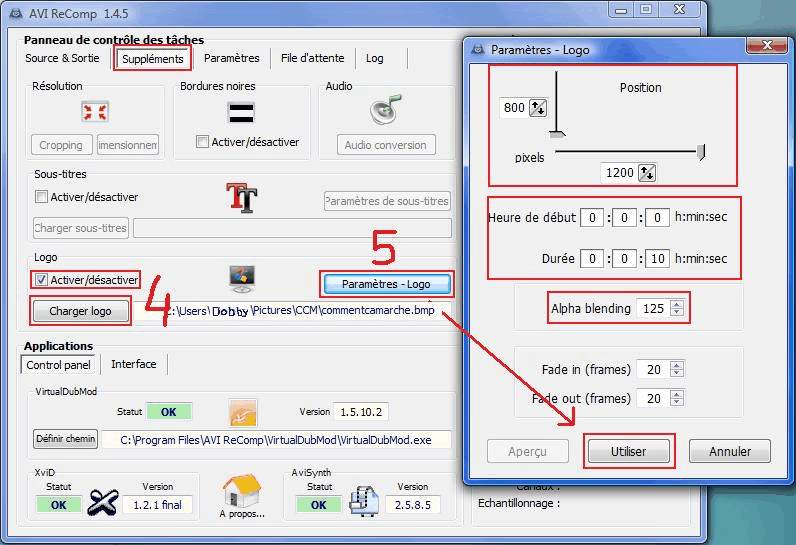796x545 pixels.
Task: Open A propos house icon
Action: [x=242, y=490]
